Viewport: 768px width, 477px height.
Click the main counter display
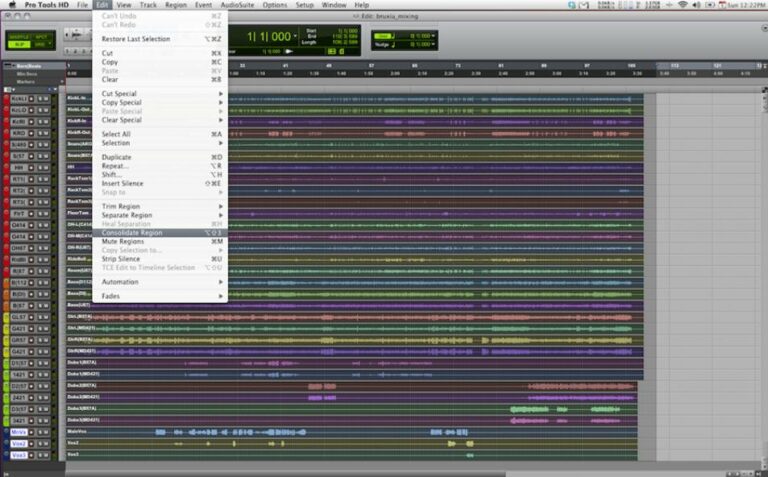pyautogui.click(x=269, y=36)
